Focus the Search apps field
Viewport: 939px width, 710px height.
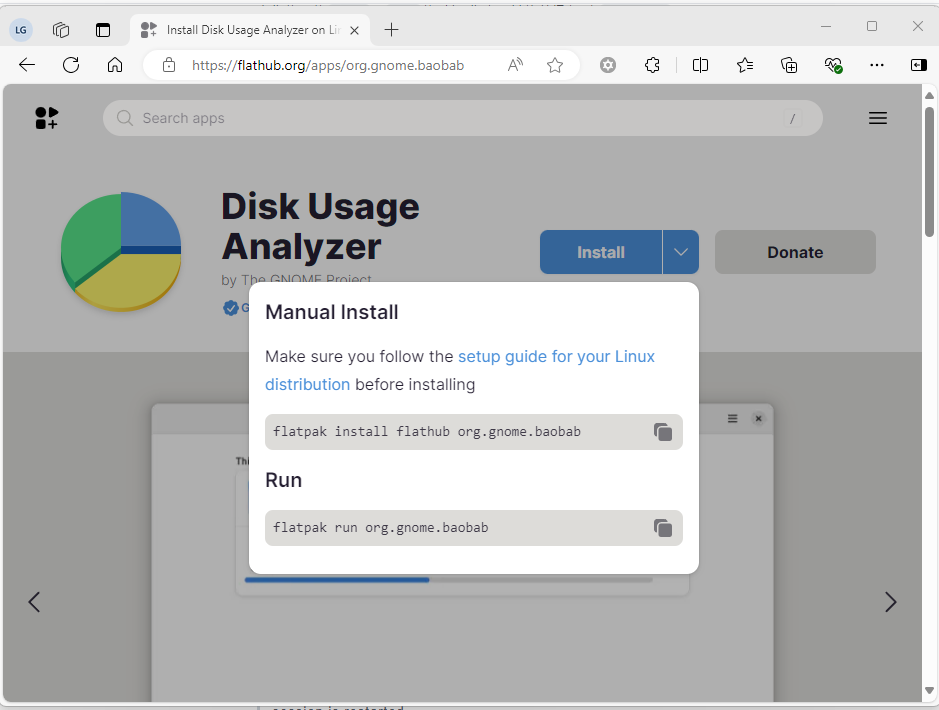(x=462, y=118)
